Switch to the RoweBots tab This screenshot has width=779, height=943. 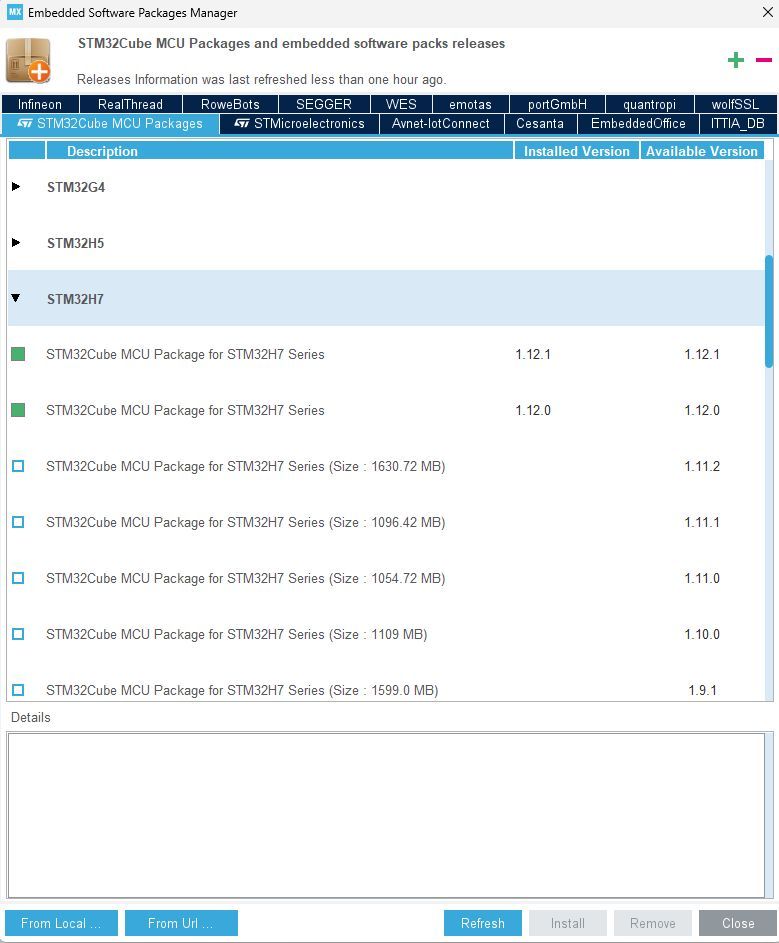230,104
